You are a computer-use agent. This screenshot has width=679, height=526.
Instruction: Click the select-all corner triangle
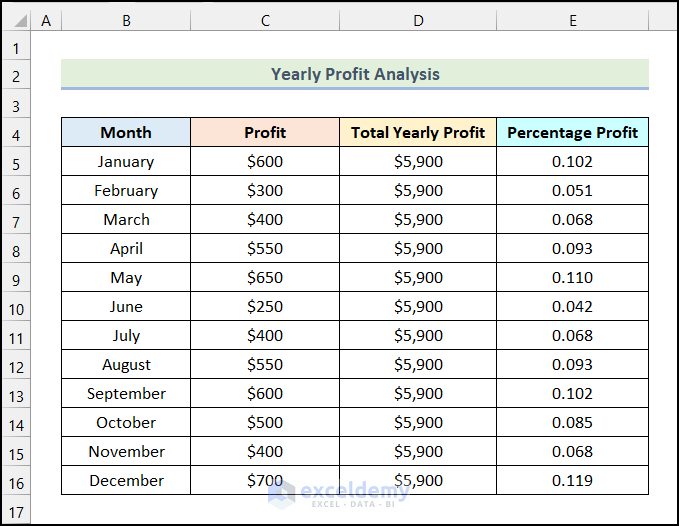pyautogui.click(x=17, y=20)
